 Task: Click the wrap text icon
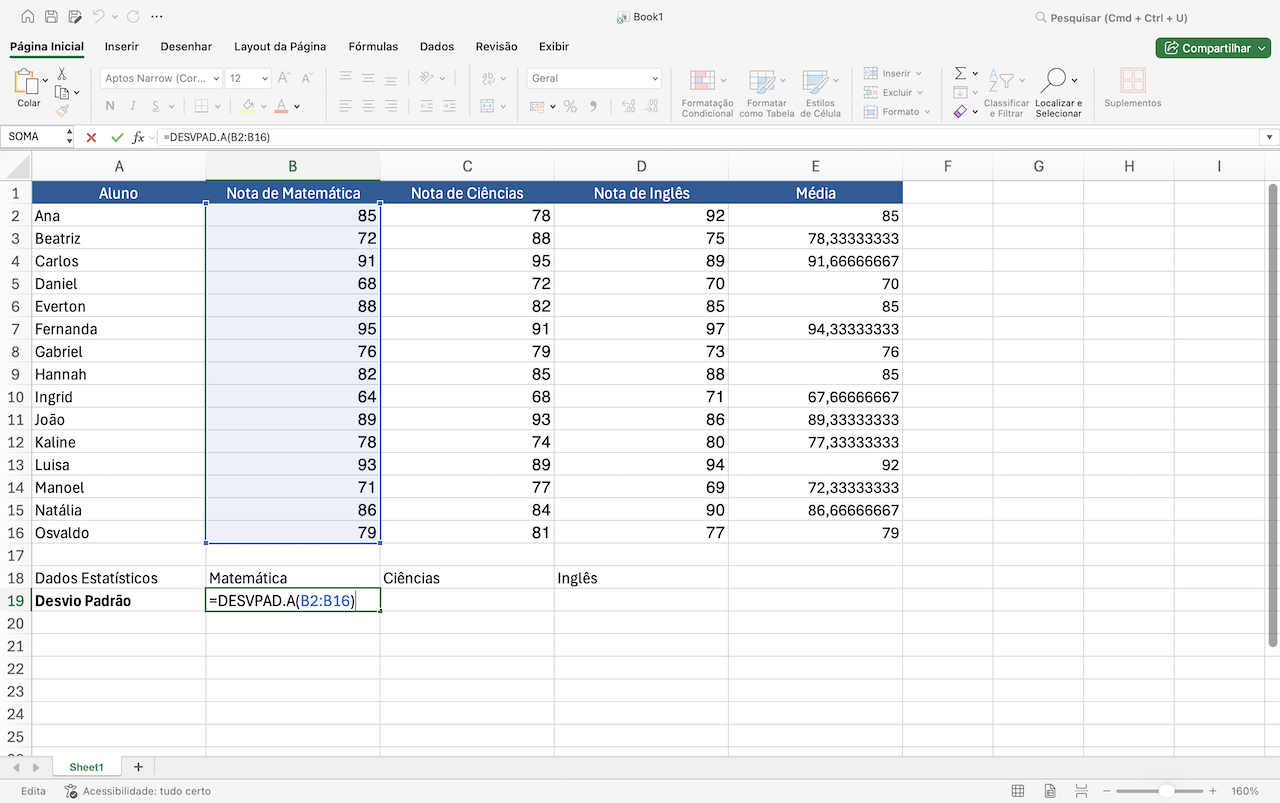coord(488,78)
